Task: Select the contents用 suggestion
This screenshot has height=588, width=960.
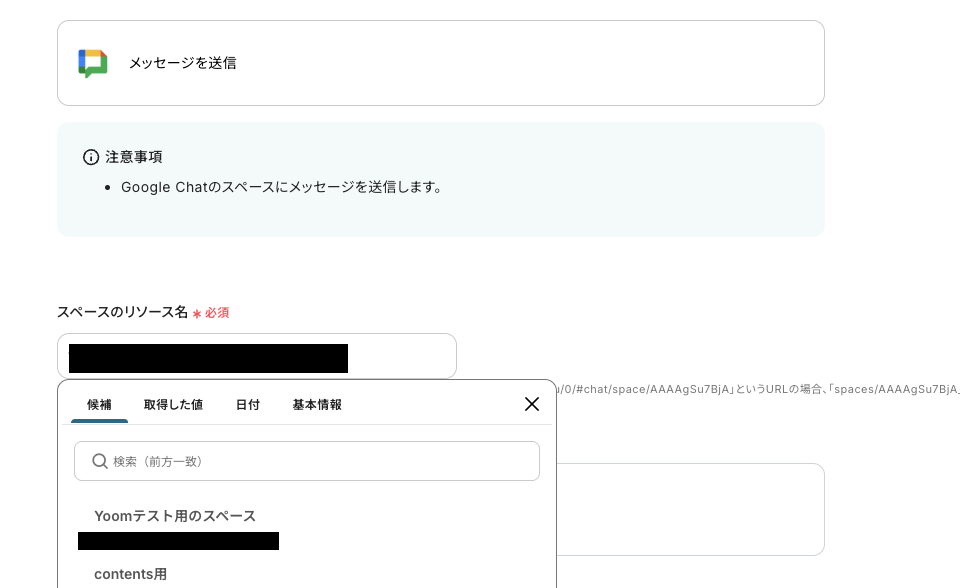Action: pos(130,574)
